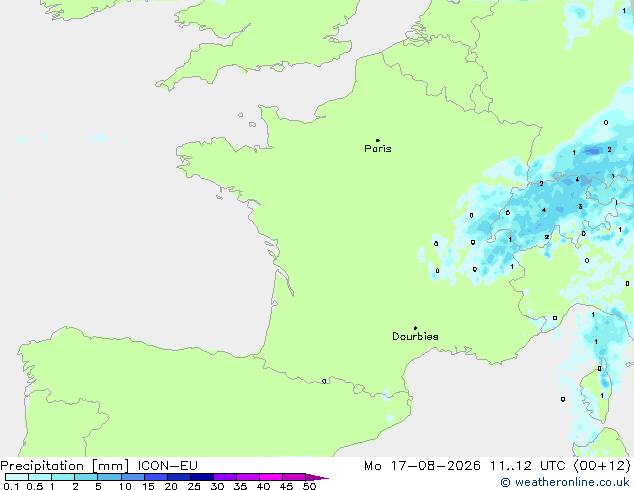This screenshot has height=490, width=634.
Task: Select the 0.1–0.5 mm legend swatch
Action: pos(17,477)
